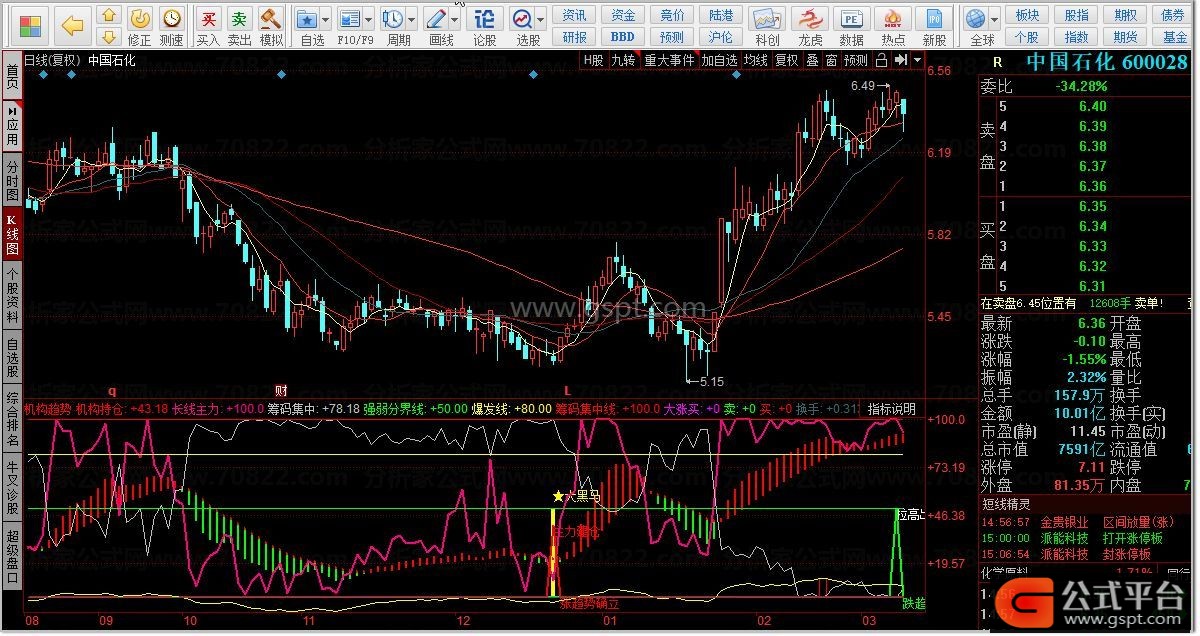The height and width of the screenshot is (636, 1200).
Task: Click the 牛叉诊股 sidebar tab
Action: tap(12, 488)
